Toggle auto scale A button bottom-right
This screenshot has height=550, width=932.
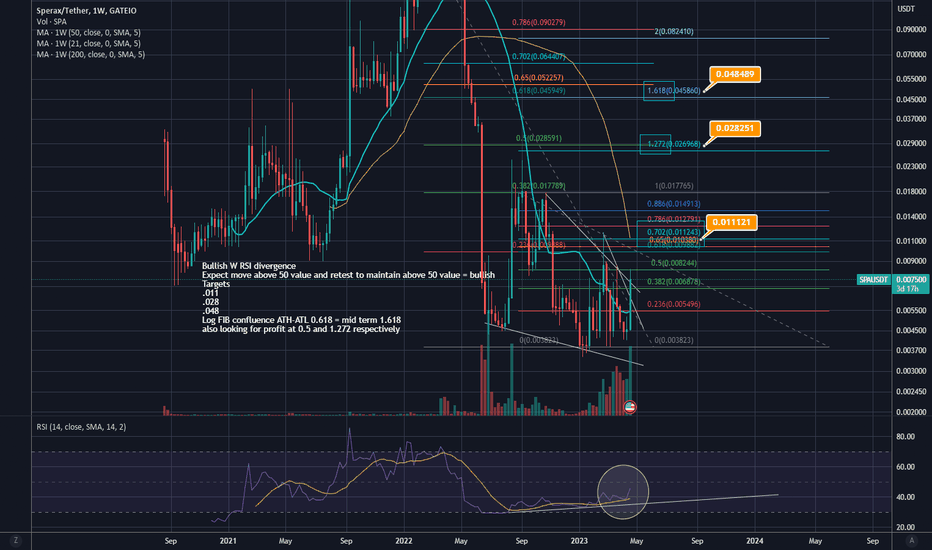[911, 540]
